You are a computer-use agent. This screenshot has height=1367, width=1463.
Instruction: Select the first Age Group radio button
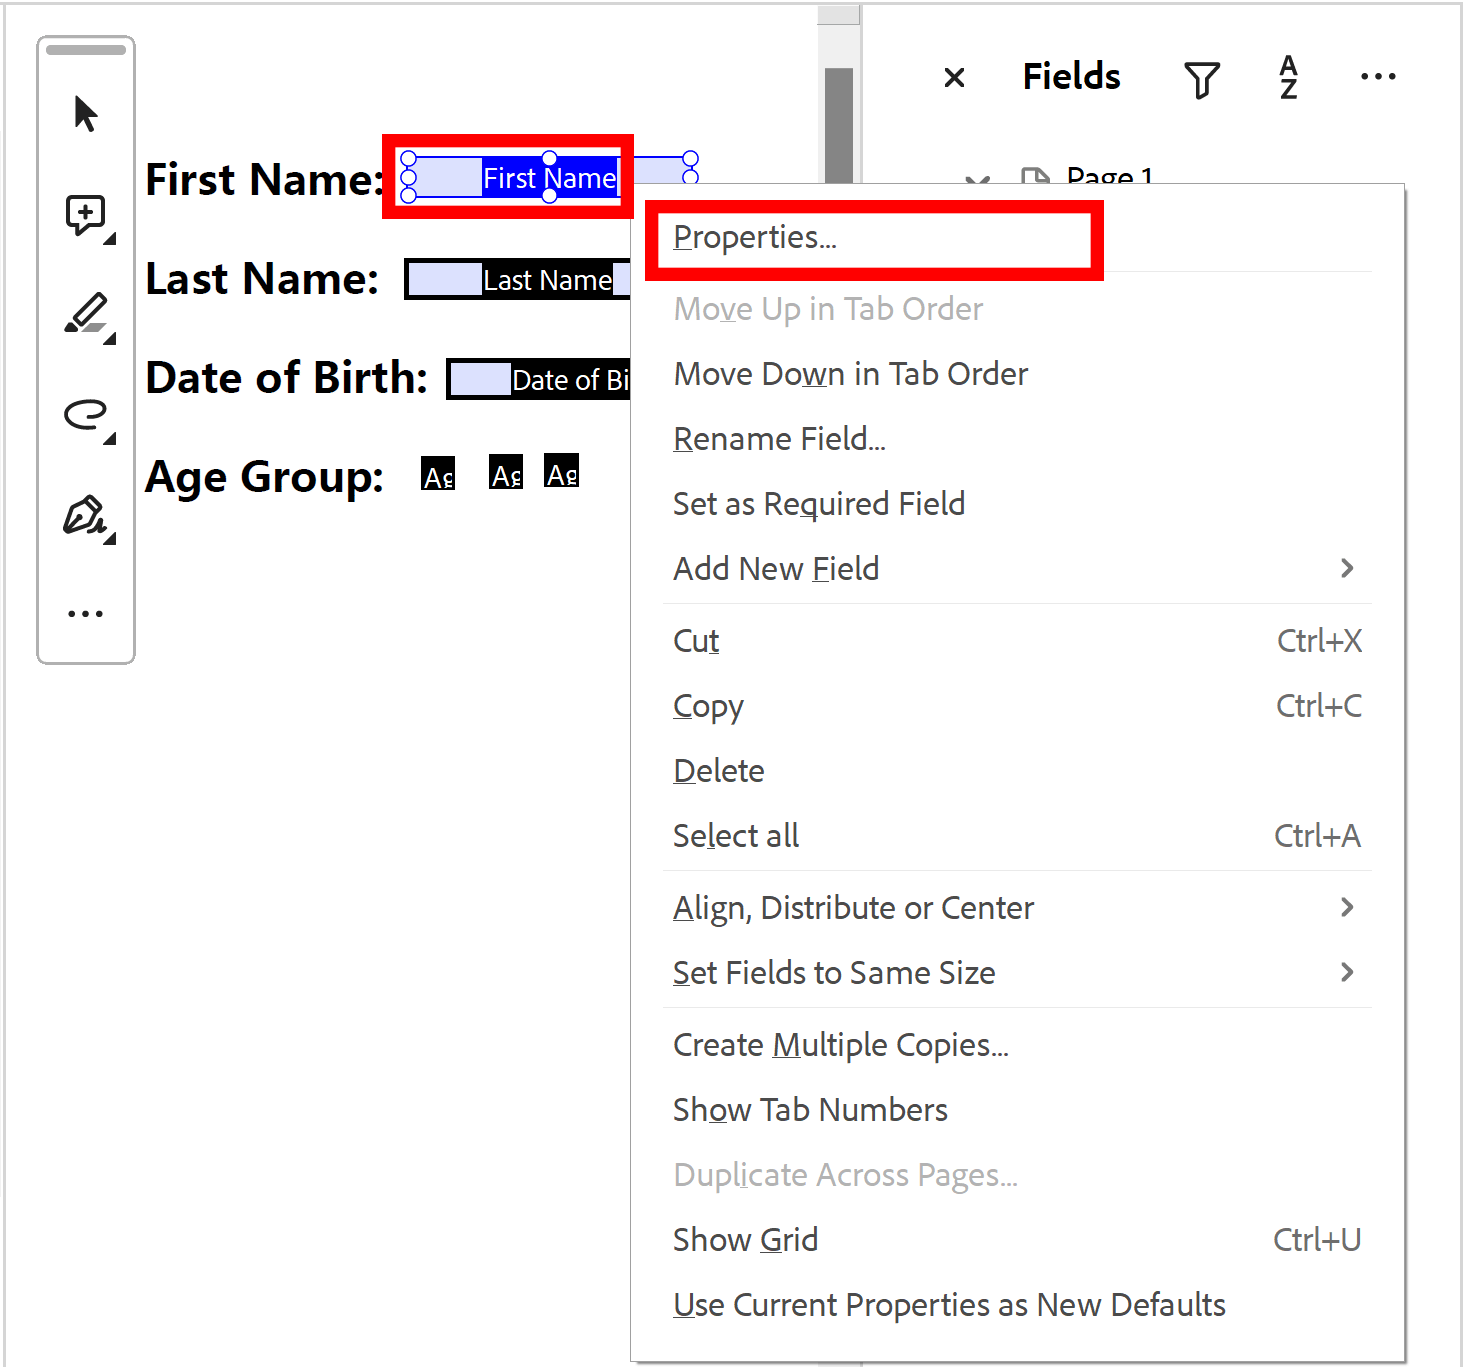tap(438, 472)
